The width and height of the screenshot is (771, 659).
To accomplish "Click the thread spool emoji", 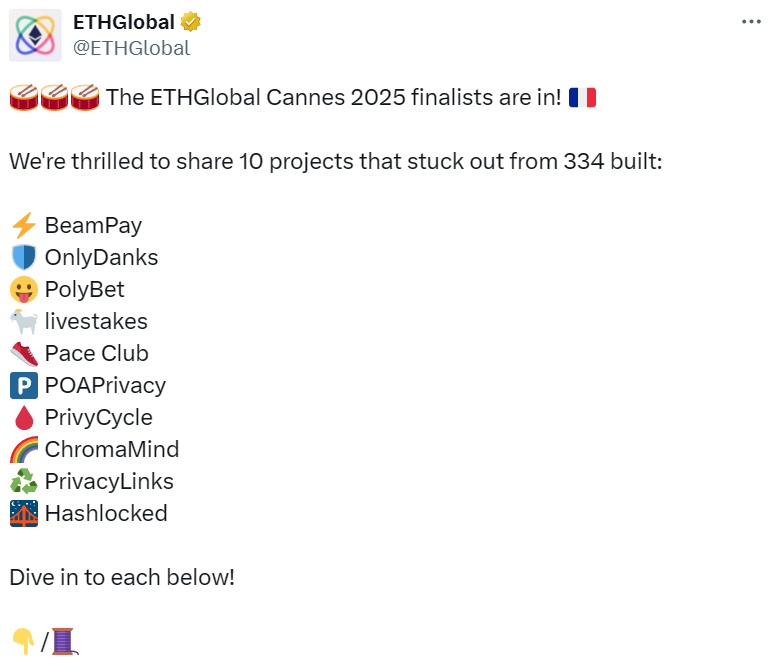I will [63, 641].
